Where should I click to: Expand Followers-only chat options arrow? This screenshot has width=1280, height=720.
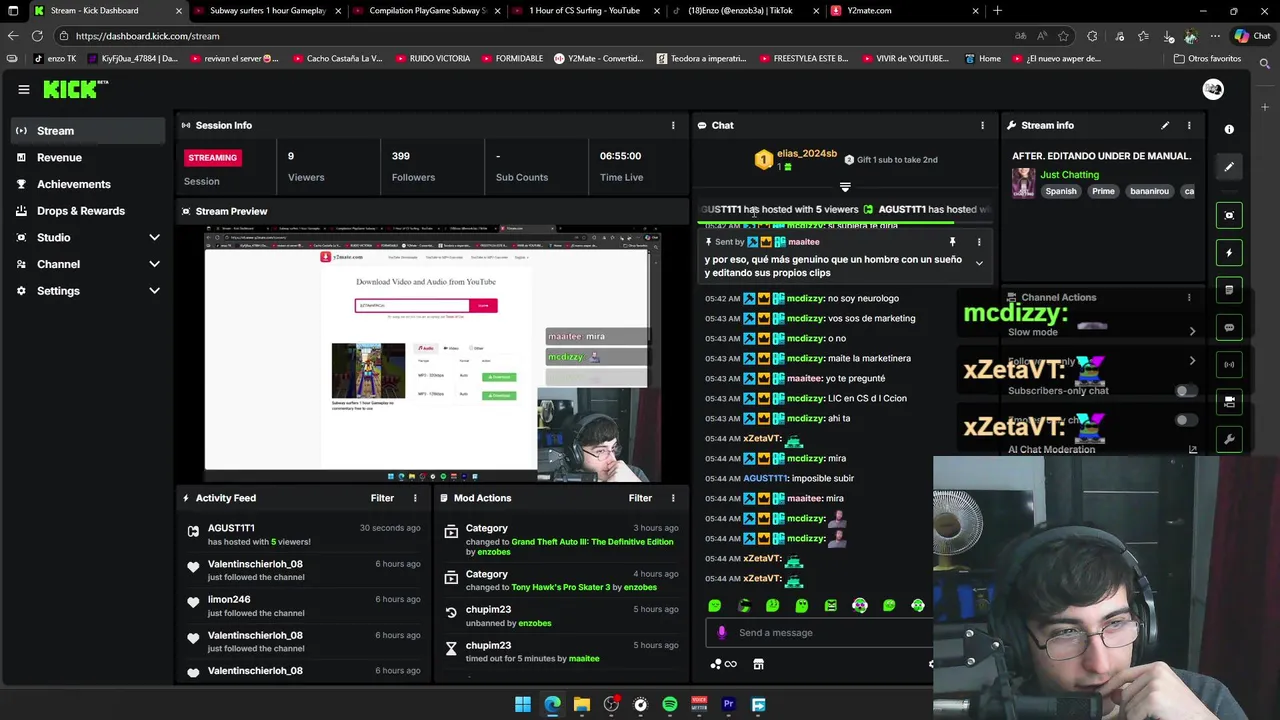point(1192,361)
